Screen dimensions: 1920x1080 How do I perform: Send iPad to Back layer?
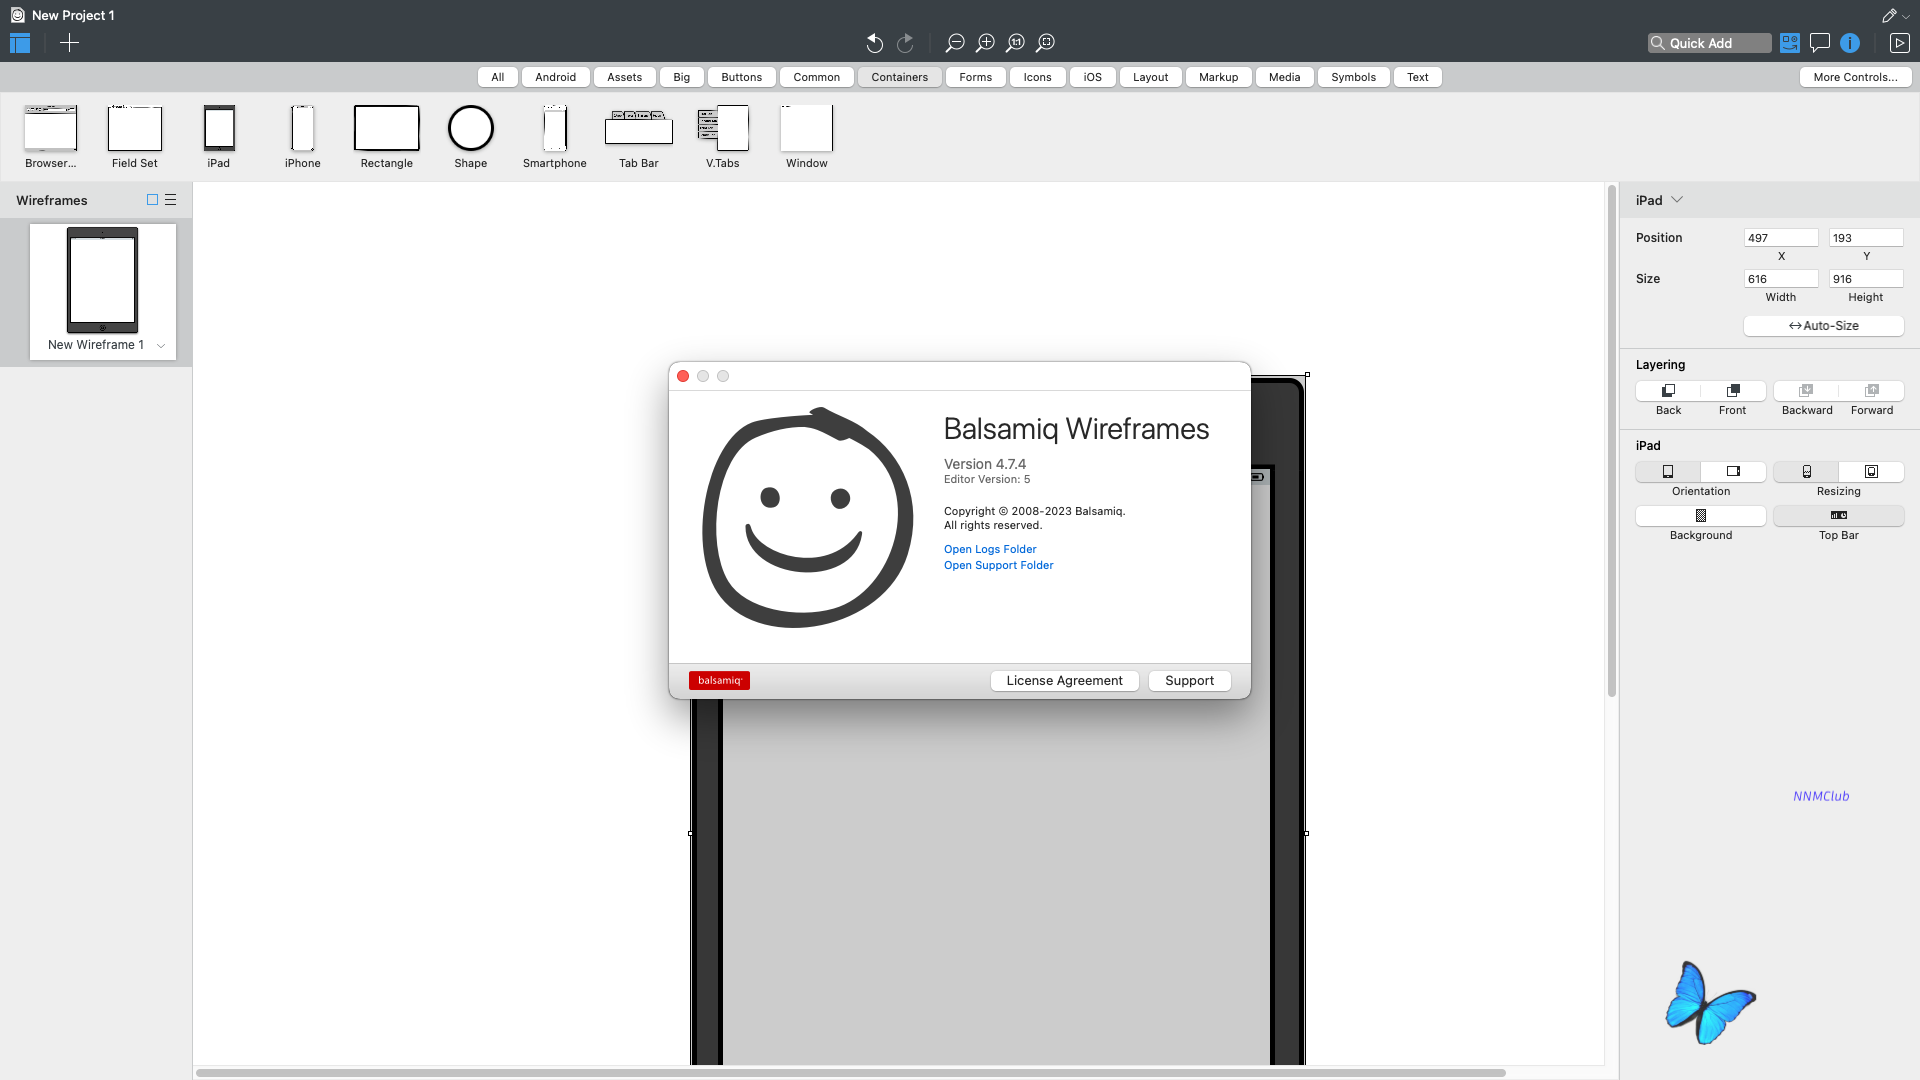(1668, 391)
